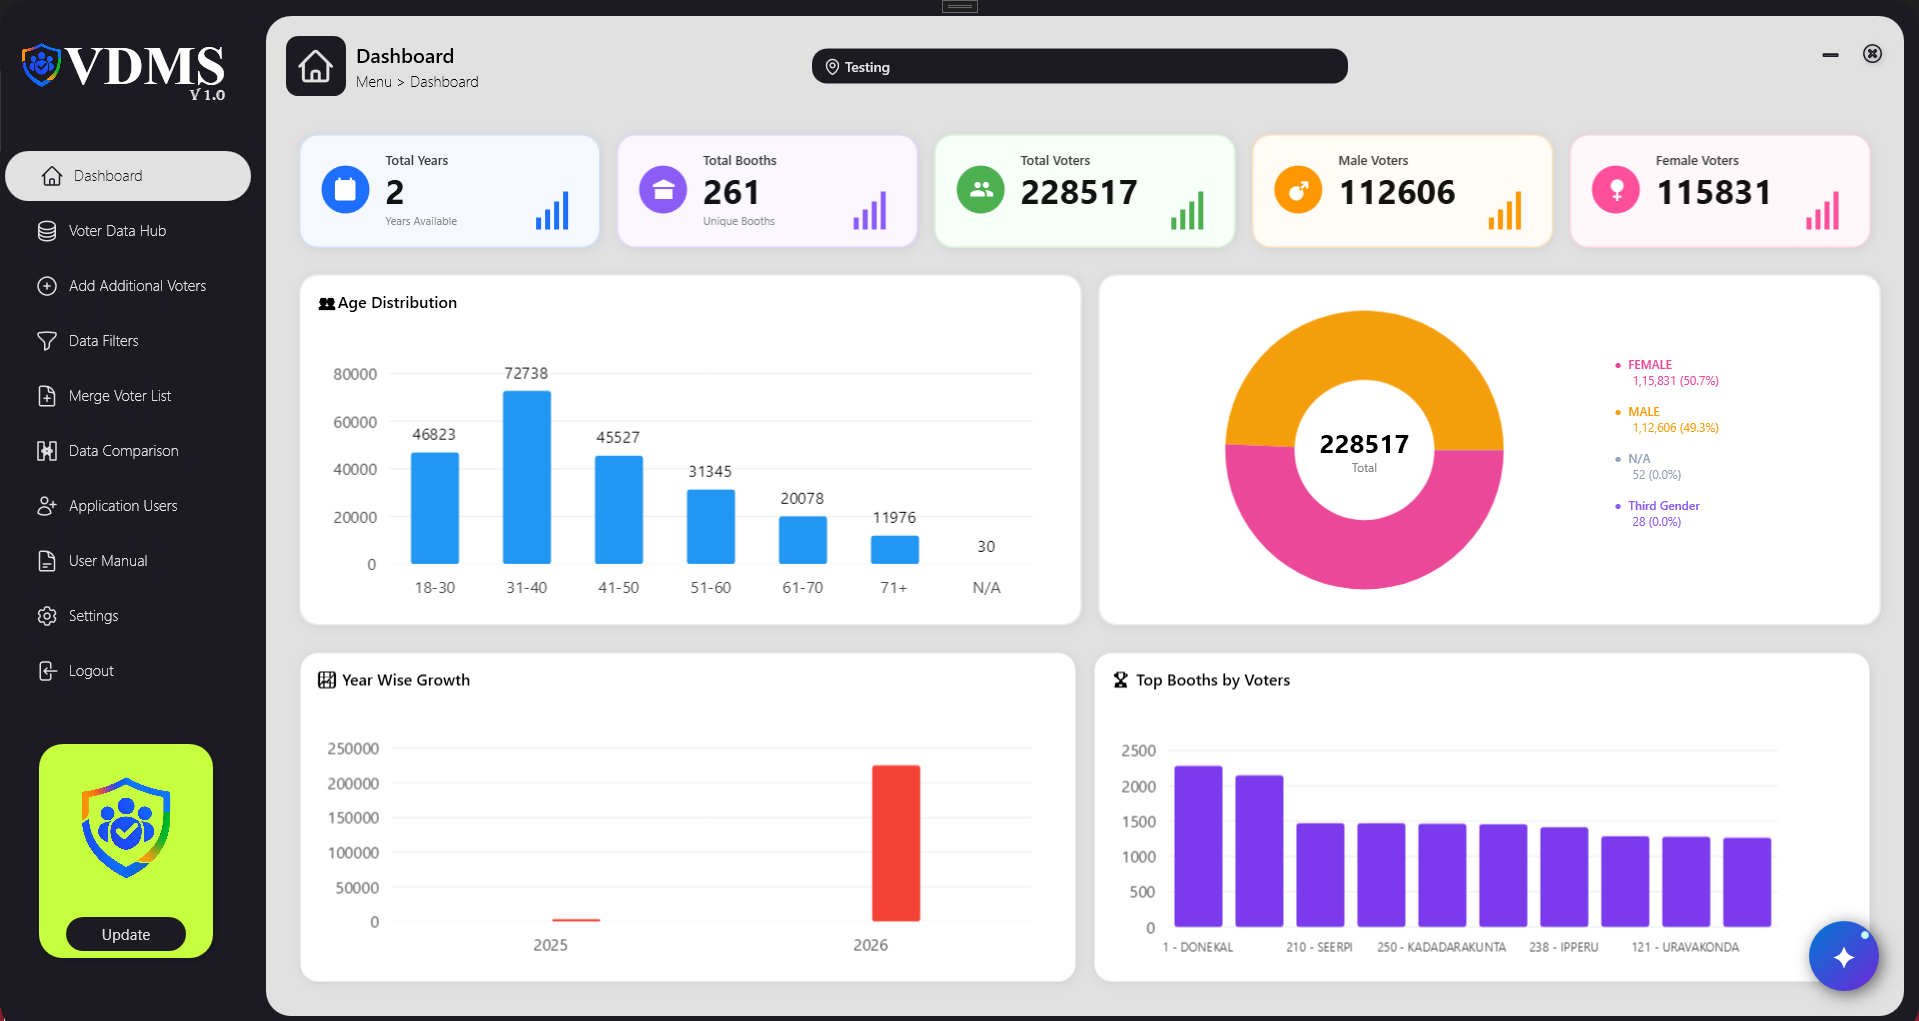Click the 41-50 age bar labeled 45527
The image size is (1919, 1021).
[x=619, y=510]
